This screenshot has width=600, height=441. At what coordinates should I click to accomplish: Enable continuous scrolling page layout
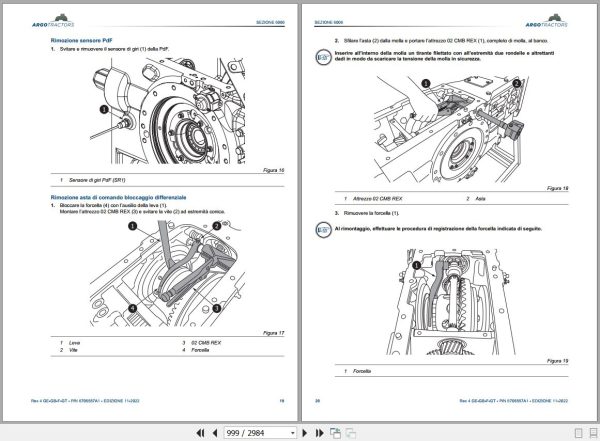pyautogui.click(x=593, y=433)
